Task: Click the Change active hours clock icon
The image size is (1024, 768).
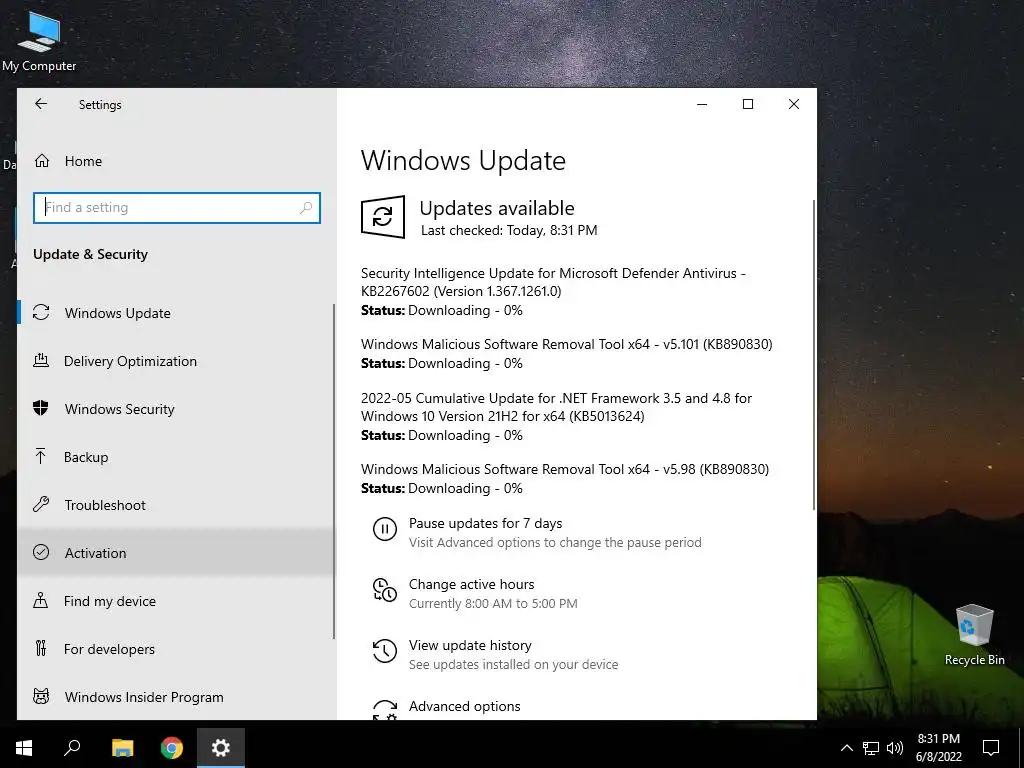Action: tap(385, 590)
